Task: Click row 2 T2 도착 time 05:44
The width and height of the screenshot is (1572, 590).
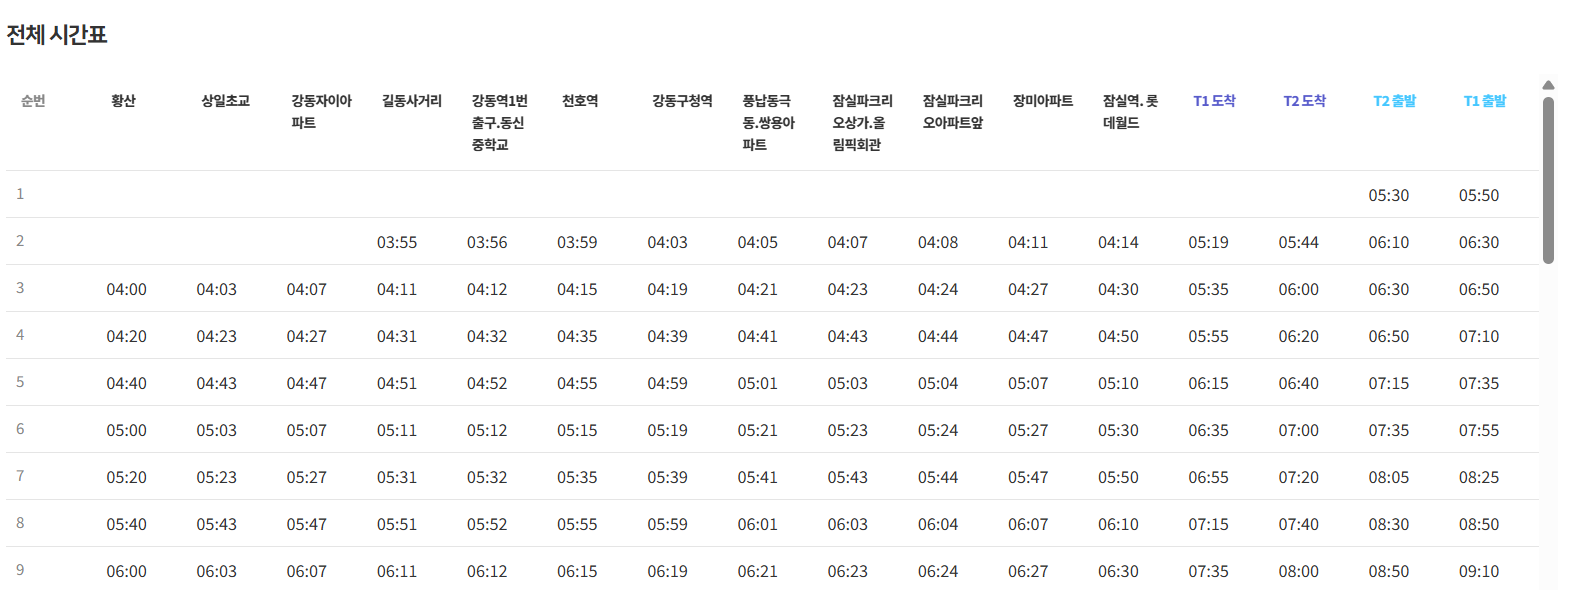Action: 1298,243
